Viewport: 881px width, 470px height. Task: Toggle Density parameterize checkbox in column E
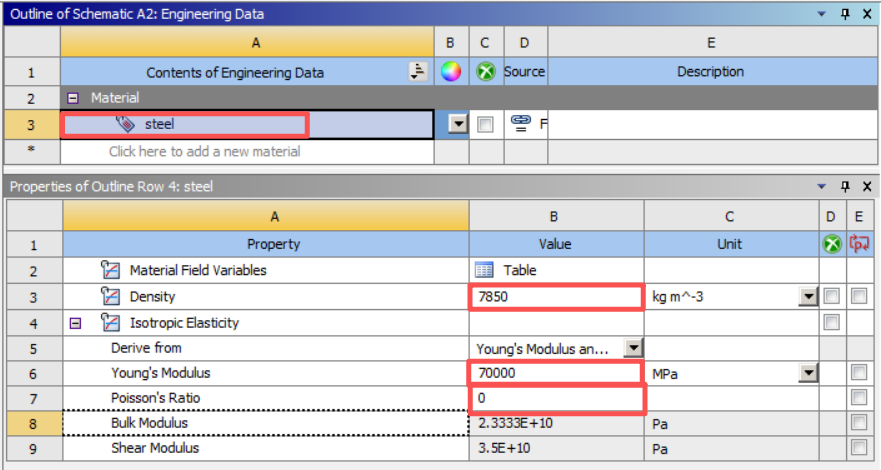(859, 296)
